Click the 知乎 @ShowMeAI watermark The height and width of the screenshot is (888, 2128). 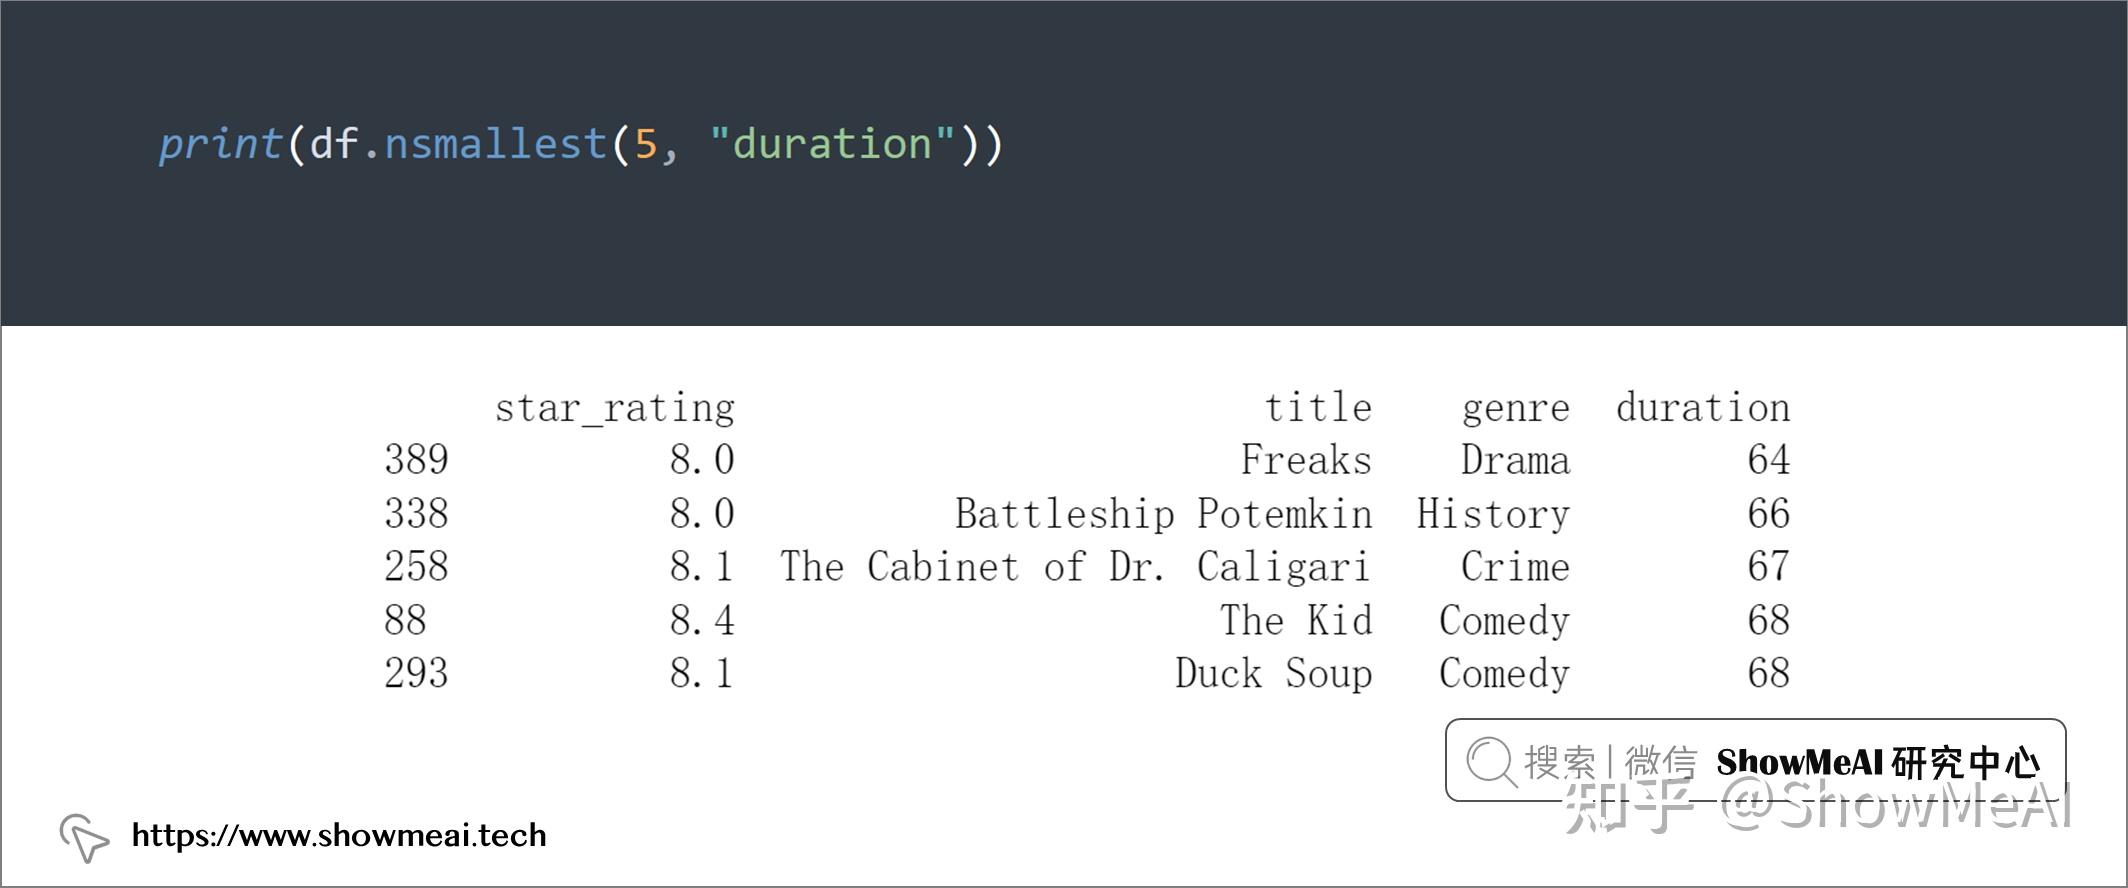tap(1816, 806)
